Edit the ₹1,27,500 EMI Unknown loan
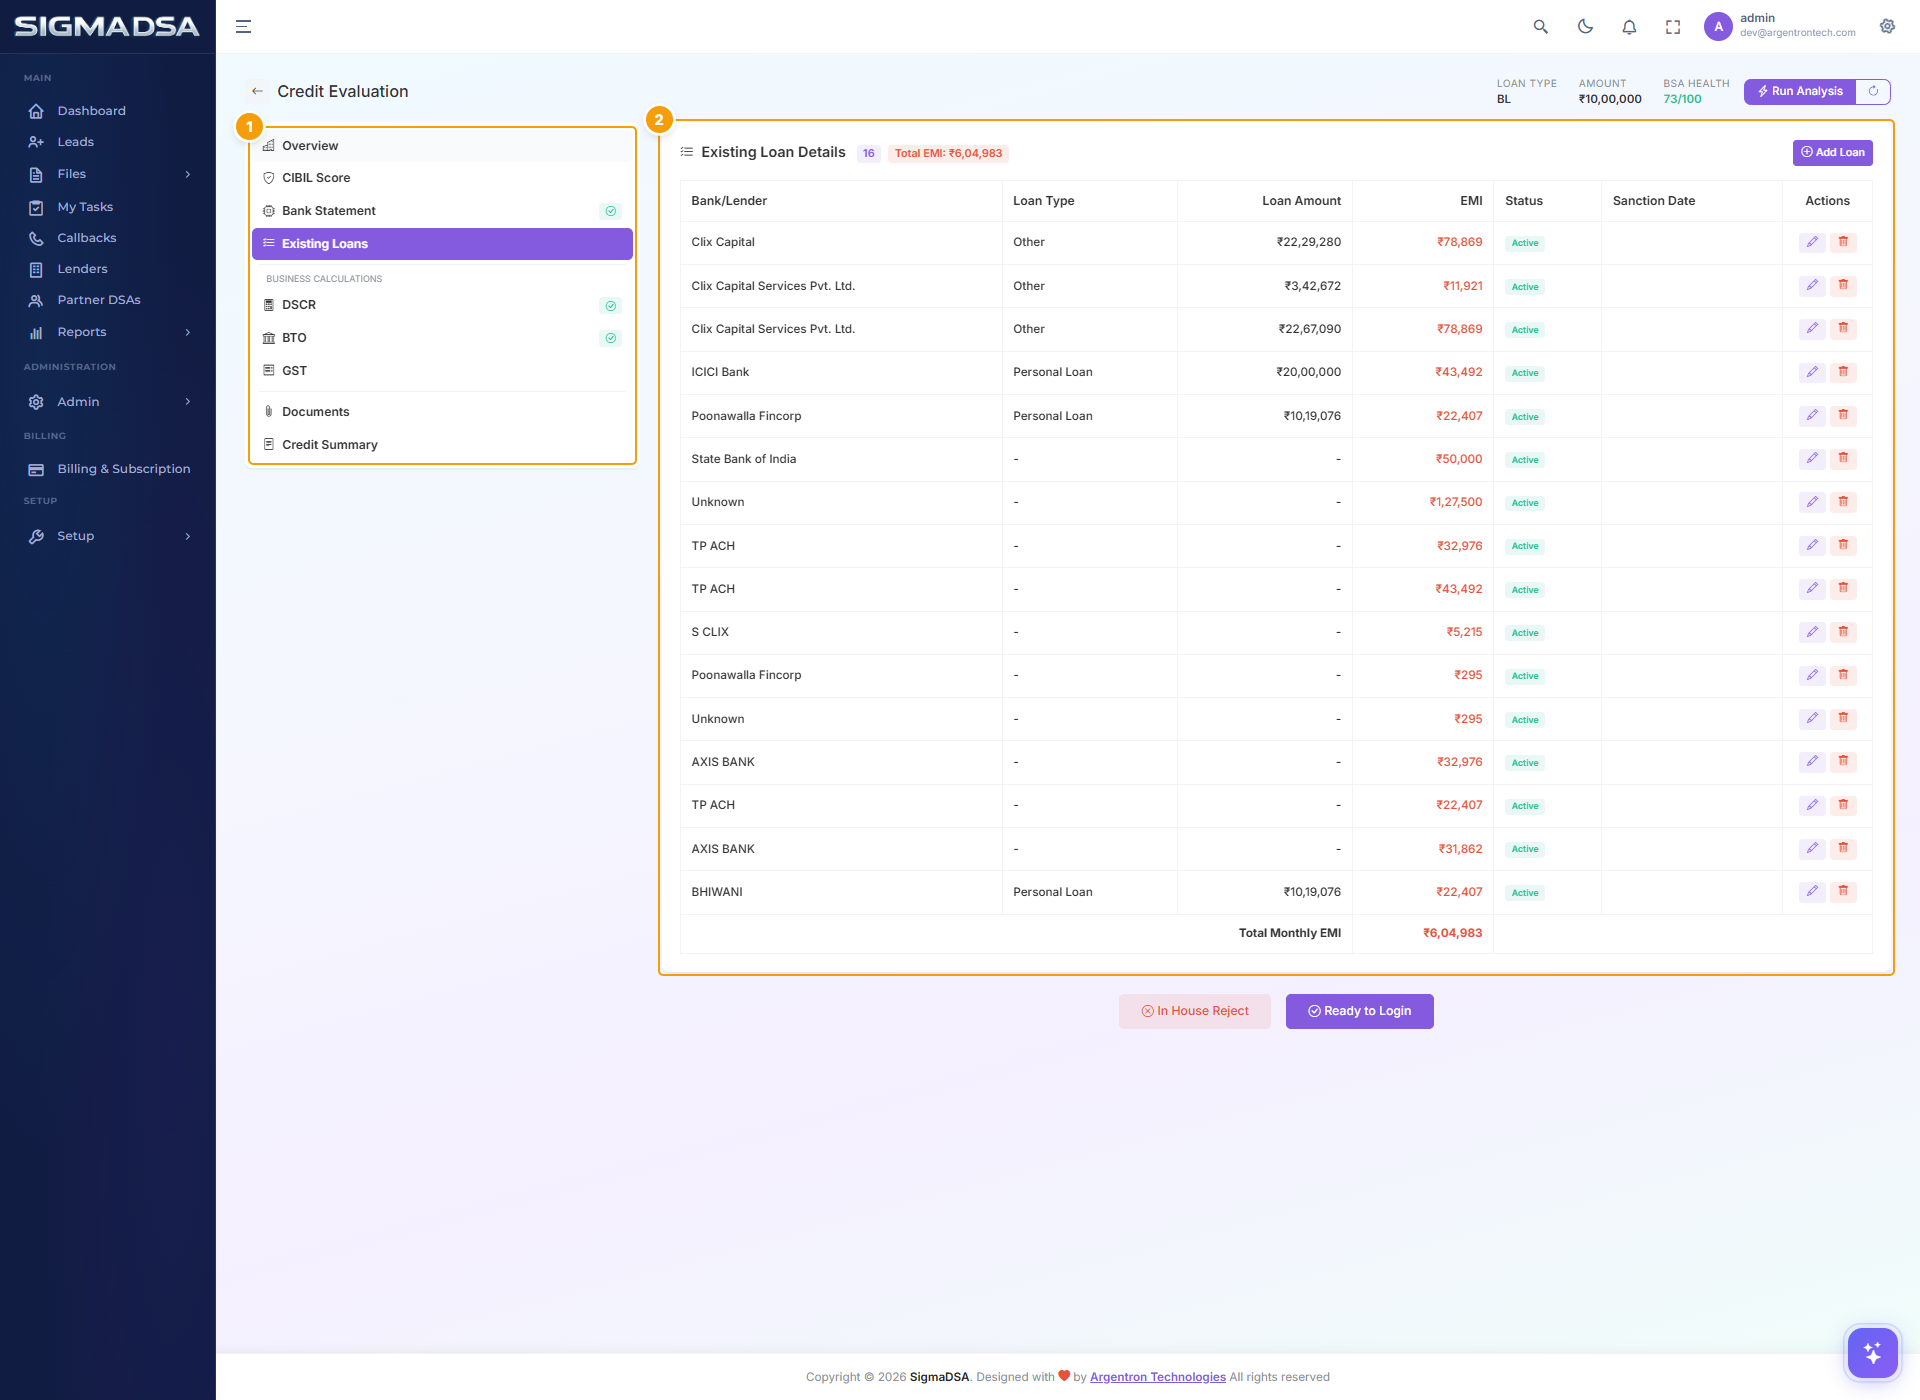Viewport: 1920px width, 1400px height. [1812, 502]
